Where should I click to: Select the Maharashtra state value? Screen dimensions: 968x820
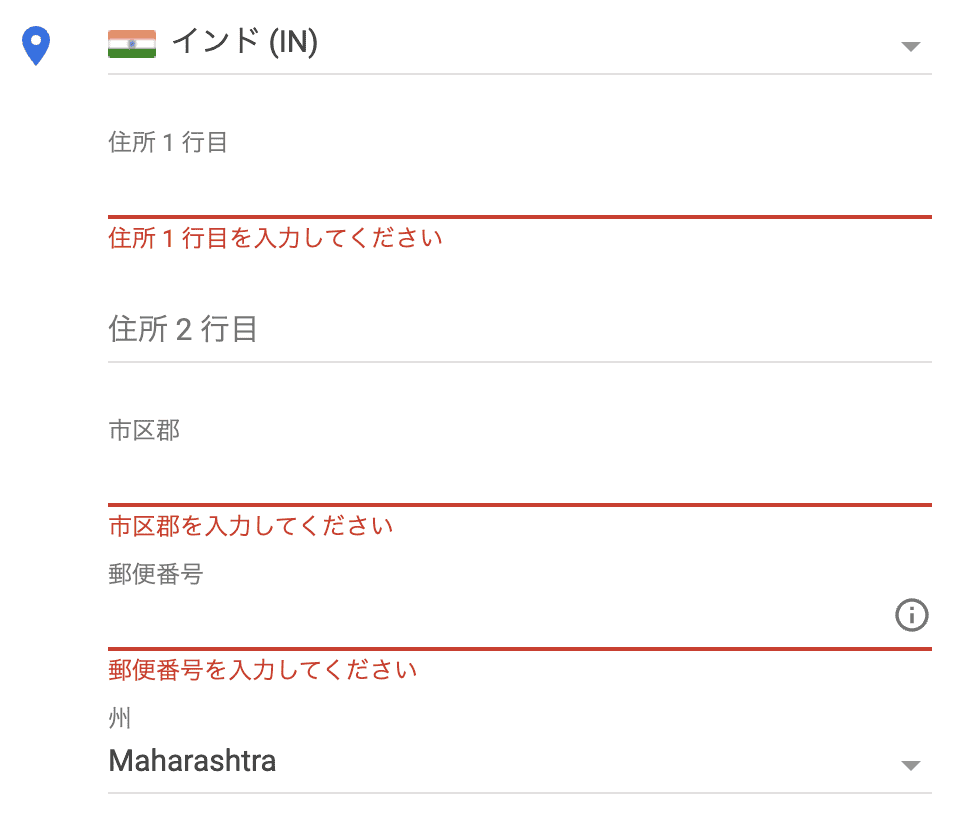point(192,761)
